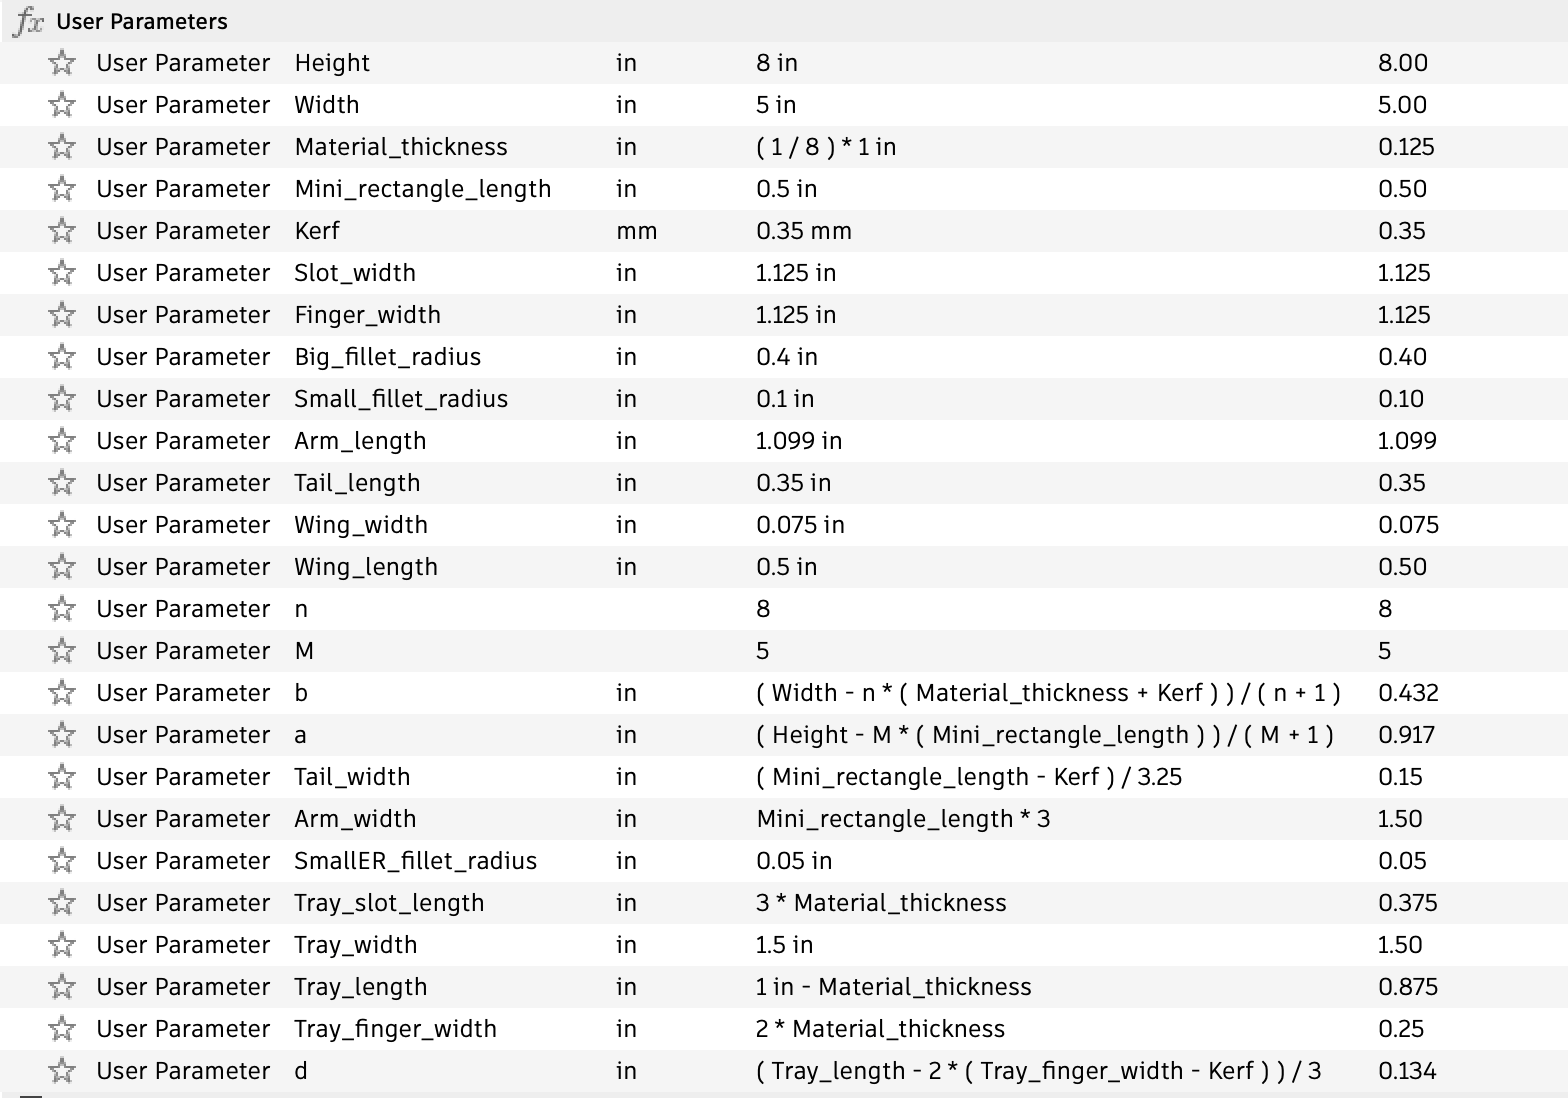Click Wing_width expression '0.075 in'
Image resolution: width=1568 pixels, height=1098 pixels.
point(800,525)
